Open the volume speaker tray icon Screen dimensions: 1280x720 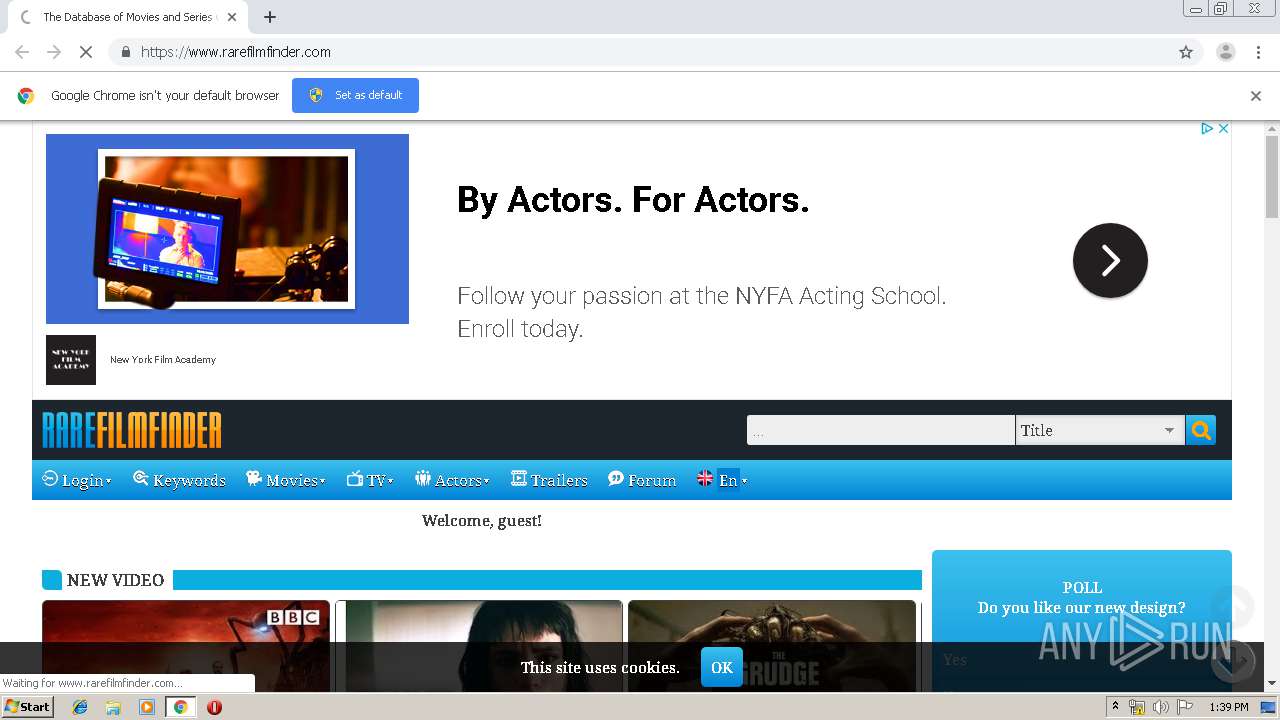pos(1161,707)
